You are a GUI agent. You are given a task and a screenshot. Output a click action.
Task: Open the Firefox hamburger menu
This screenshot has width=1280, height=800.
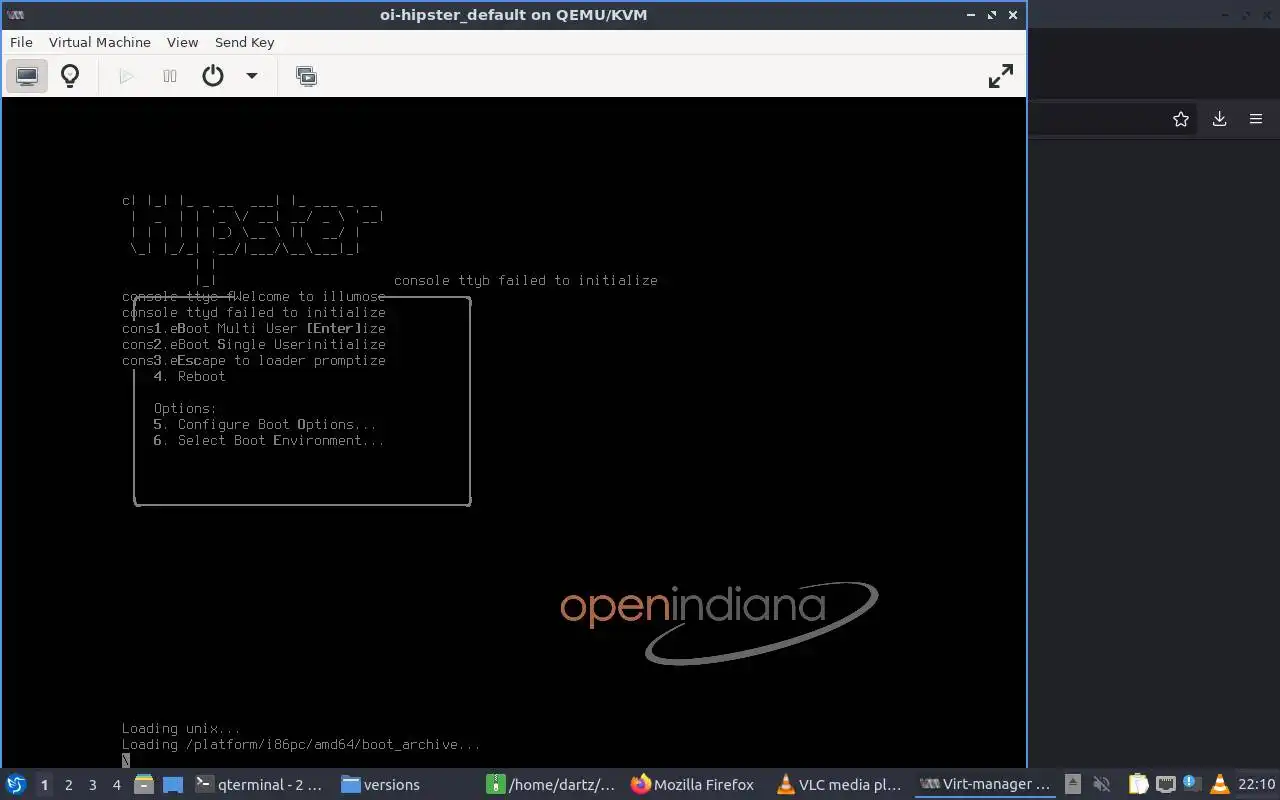click(x=1256, y=119)
